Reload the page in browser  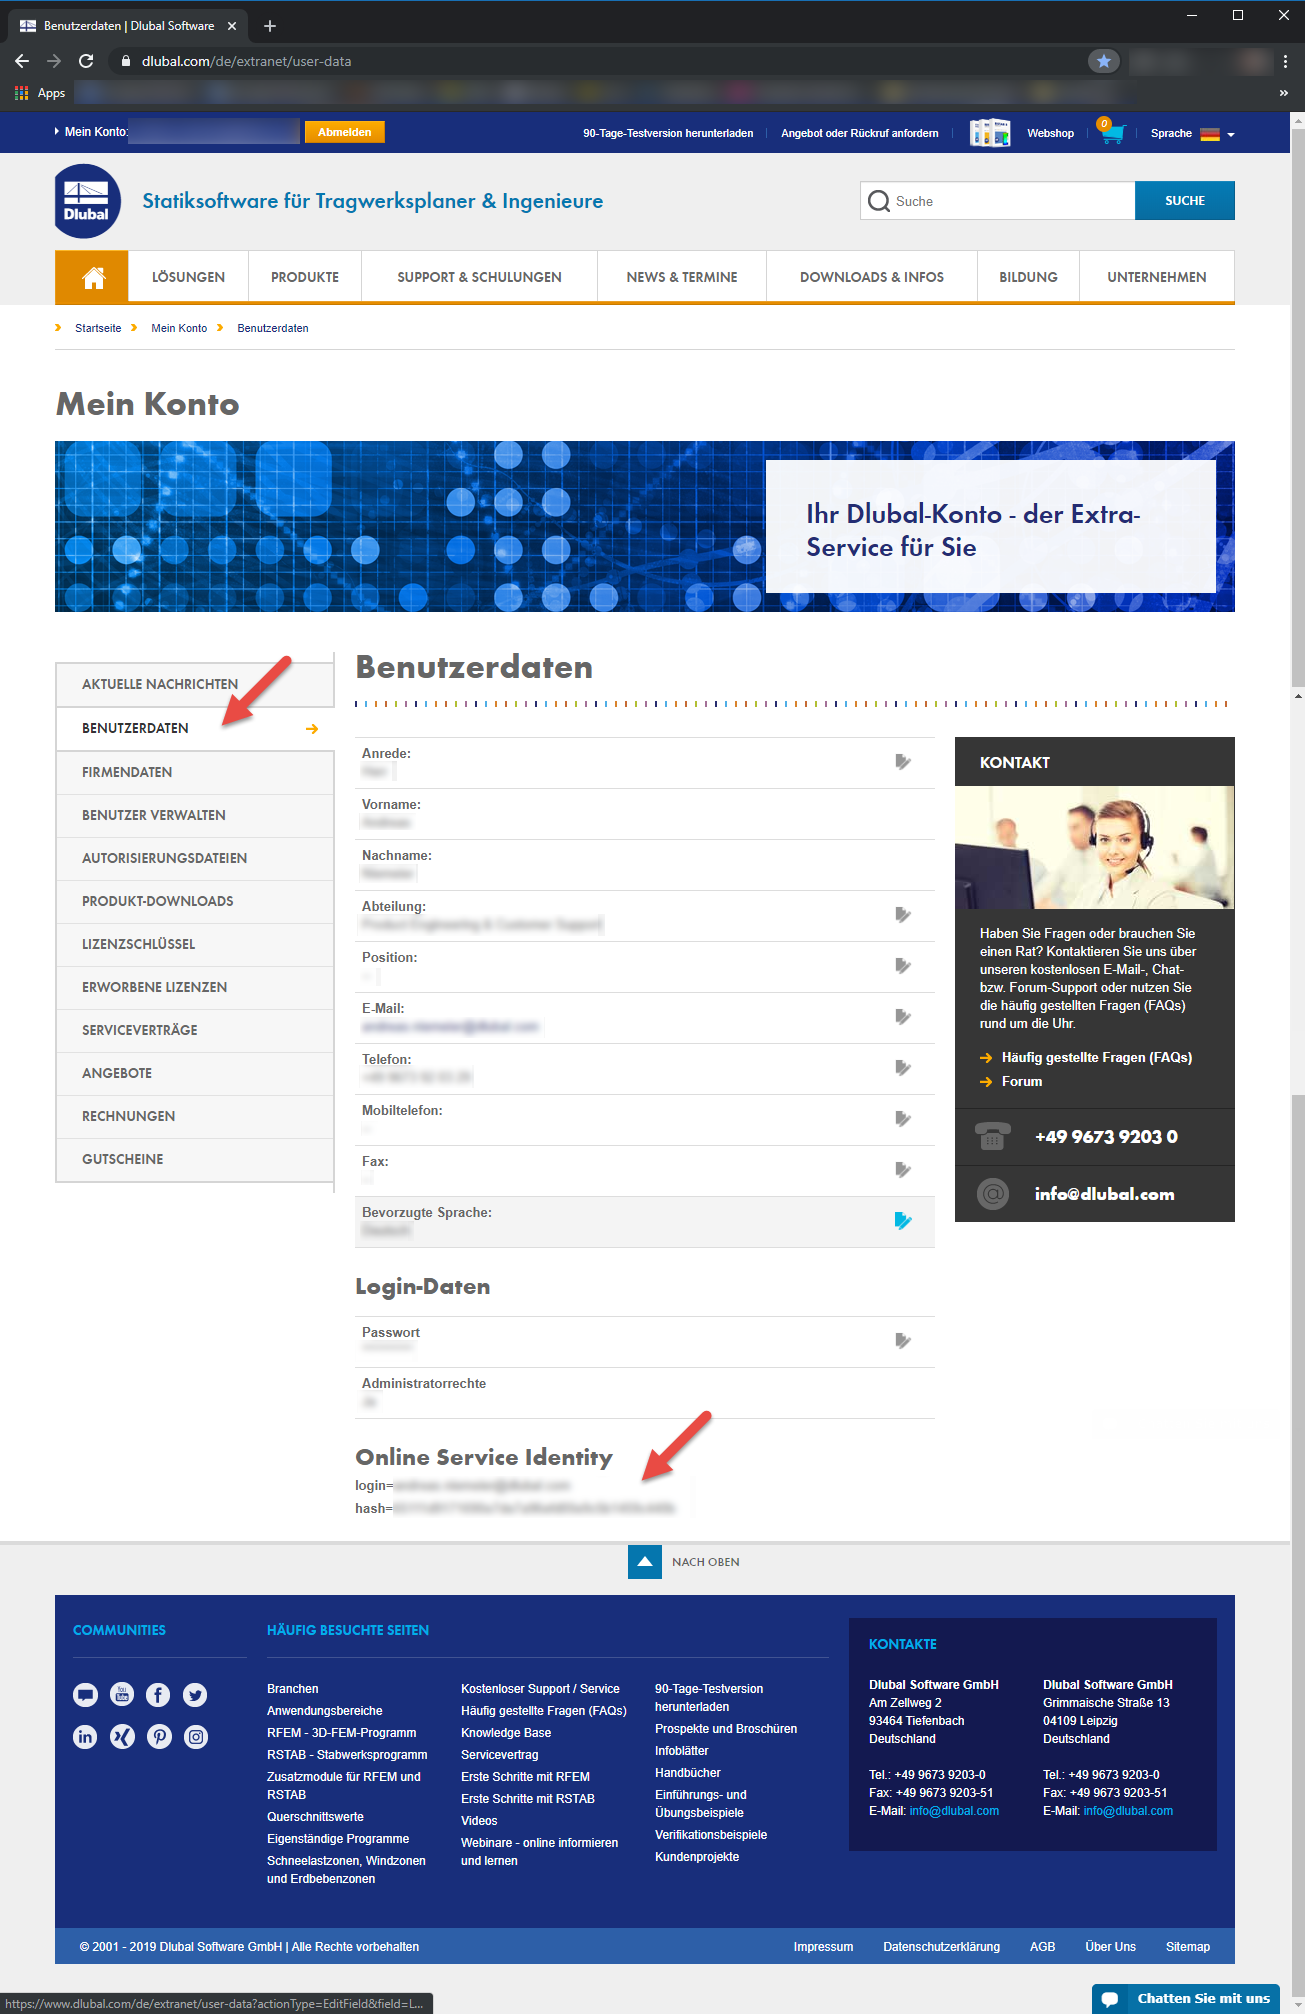click(x=86, y=61)
